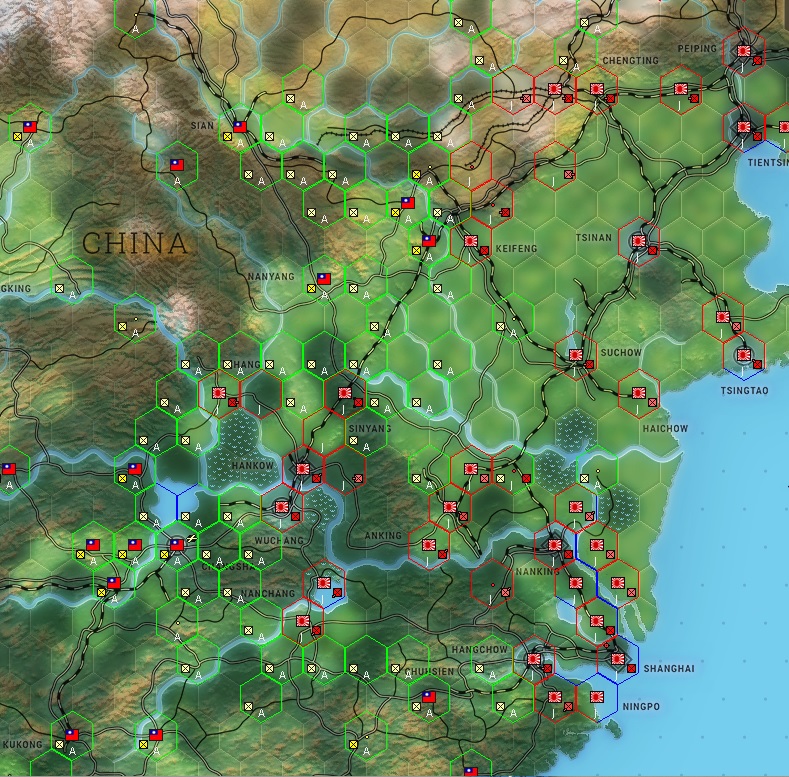Click the HANGCHOW city label
The image size is (789, 777).
click(480, 650)
